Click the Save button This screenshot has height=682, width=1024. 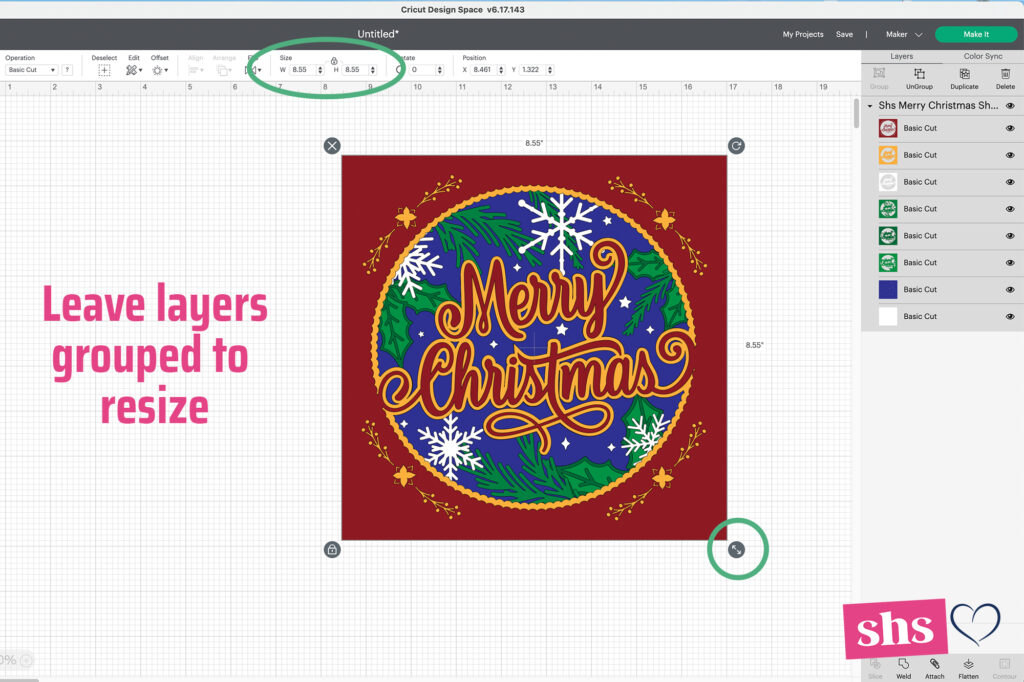point(844,34)
